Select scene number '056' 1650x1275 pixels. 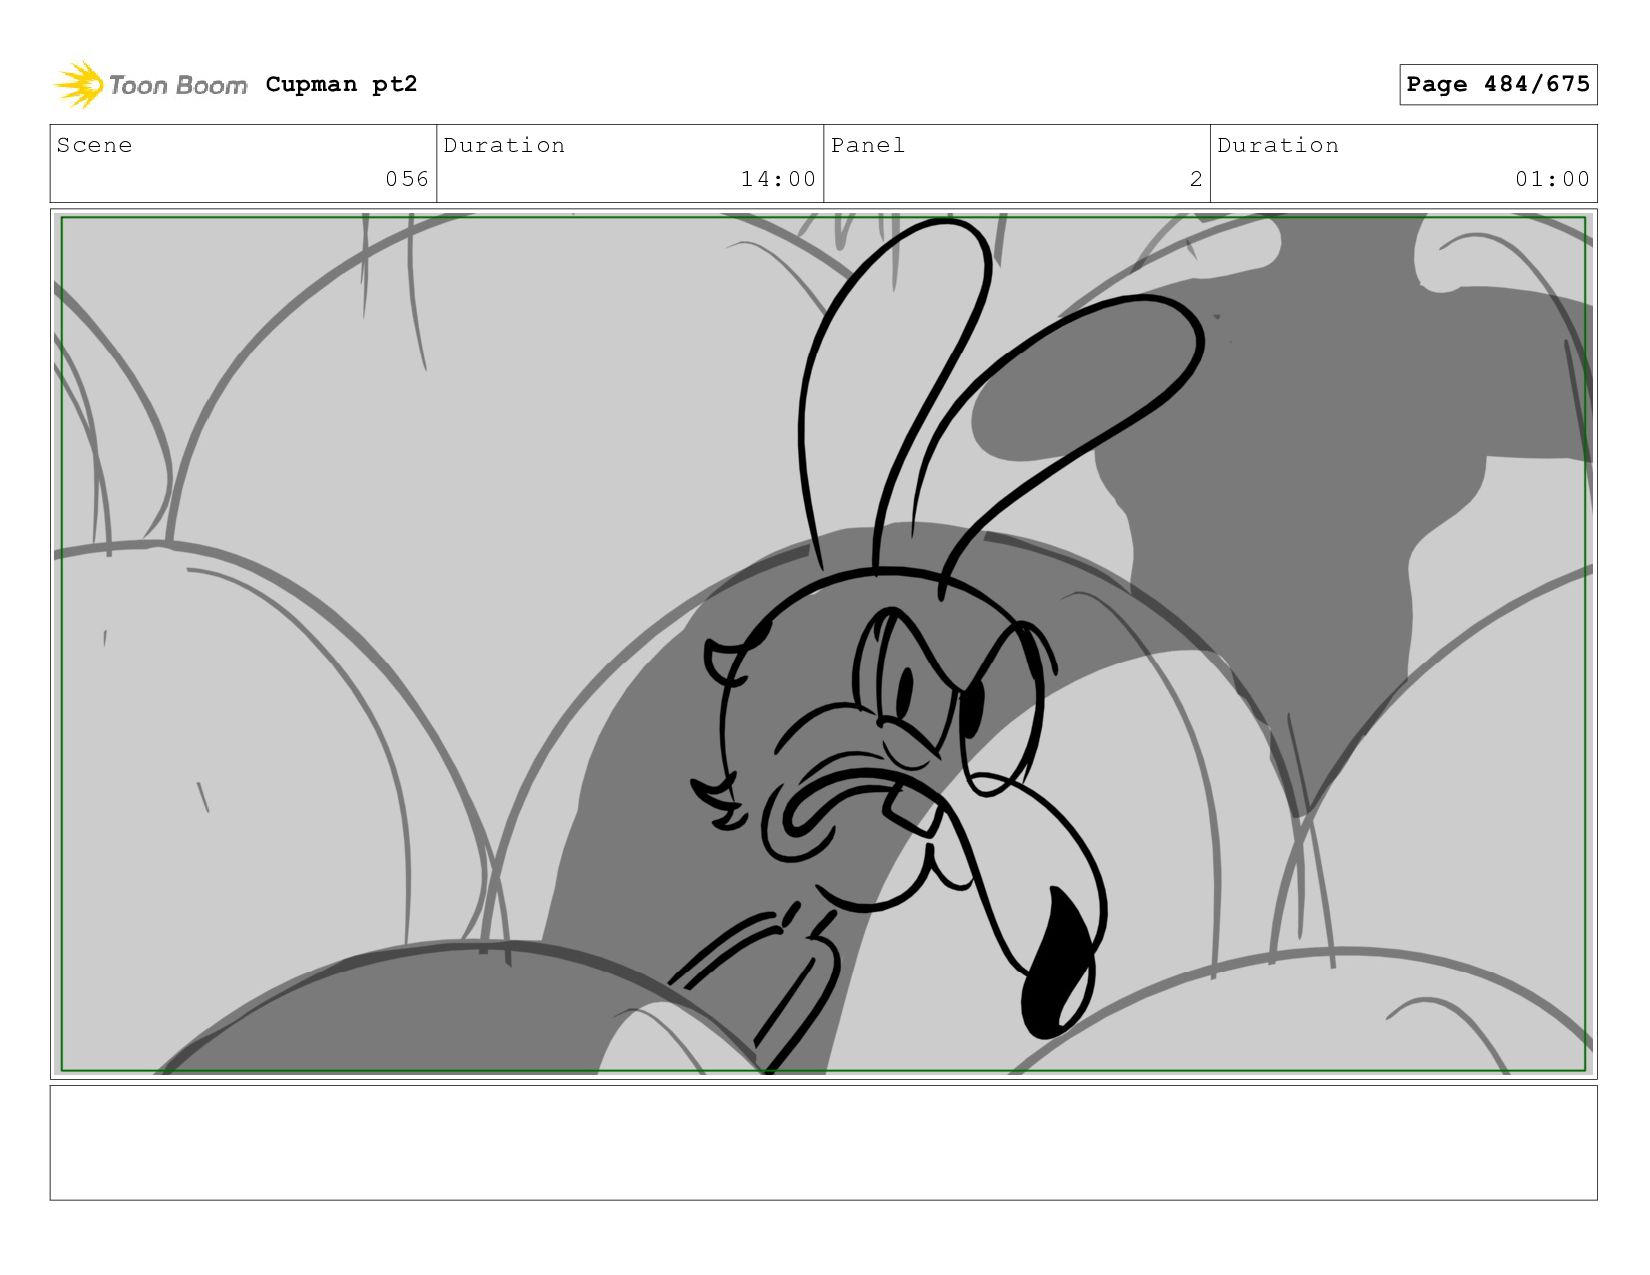pos(407,179)
